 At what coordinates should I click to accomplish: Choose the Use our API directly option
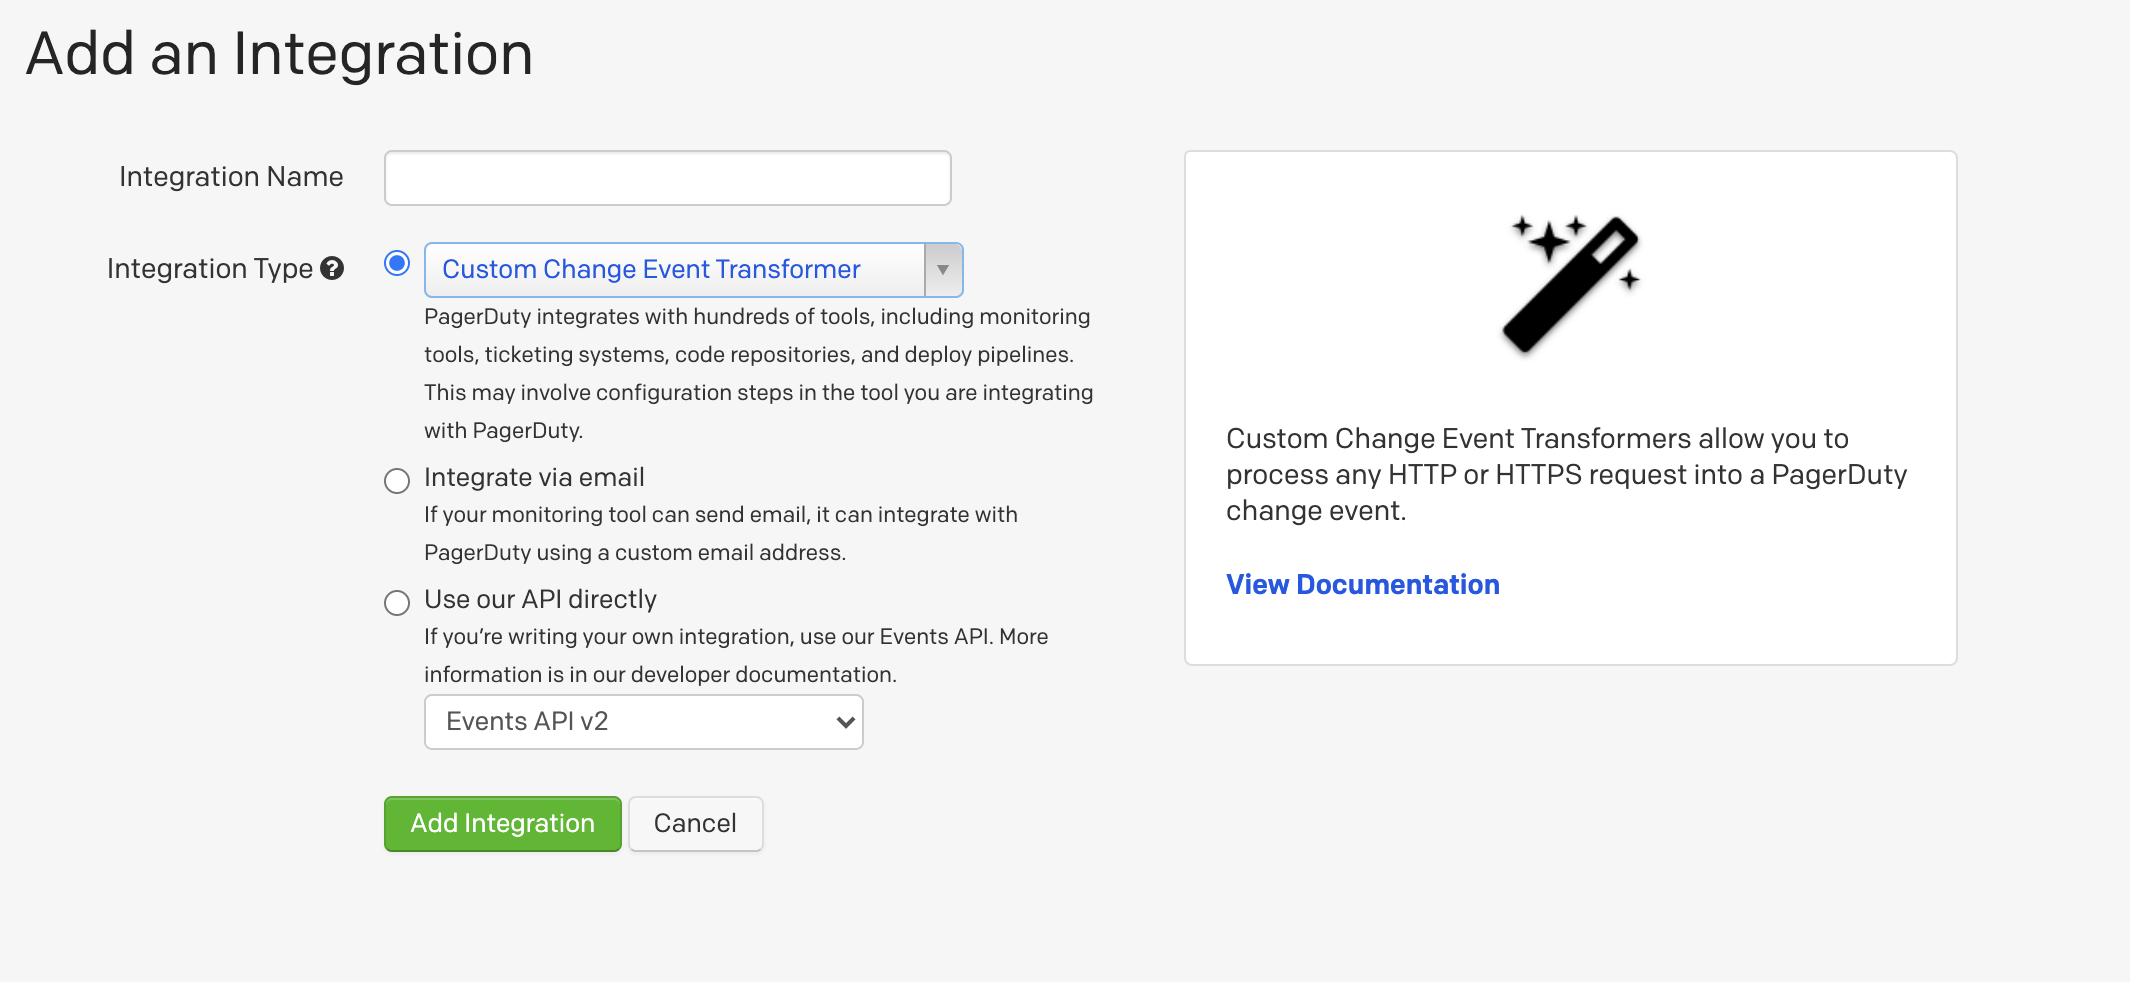click(x=397, y=603)
